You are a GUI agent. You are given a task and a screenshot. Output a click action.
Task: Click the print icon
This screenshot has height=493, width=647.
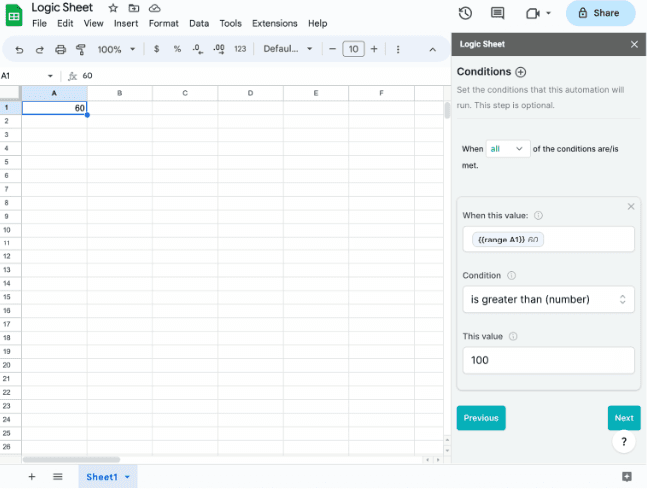60,49
